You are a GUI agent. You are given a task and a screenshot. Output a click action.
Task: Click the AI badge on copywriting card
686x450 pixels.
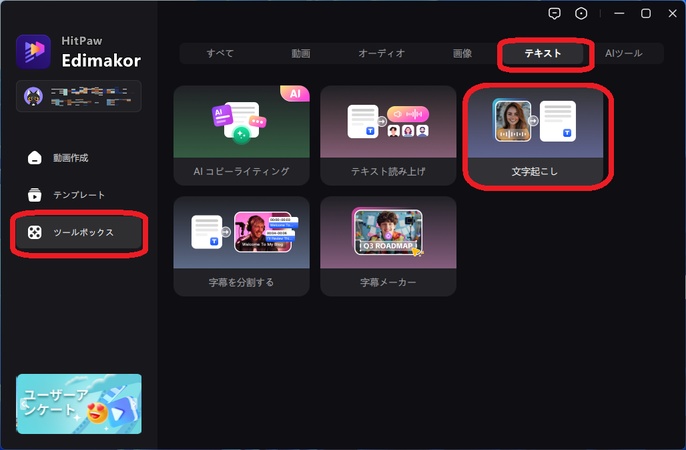pos(295,93)
